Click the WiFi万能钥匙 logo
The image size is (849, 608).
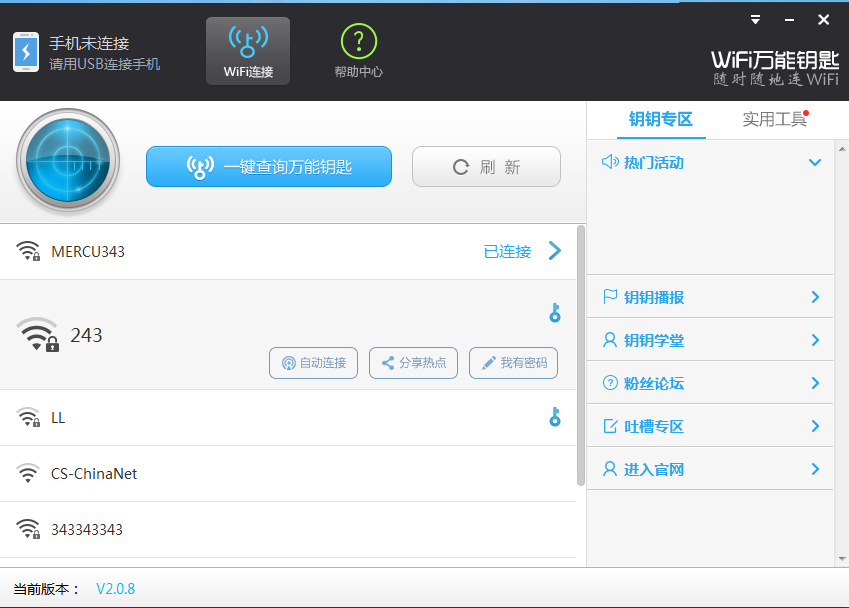[x=775, y=68]
